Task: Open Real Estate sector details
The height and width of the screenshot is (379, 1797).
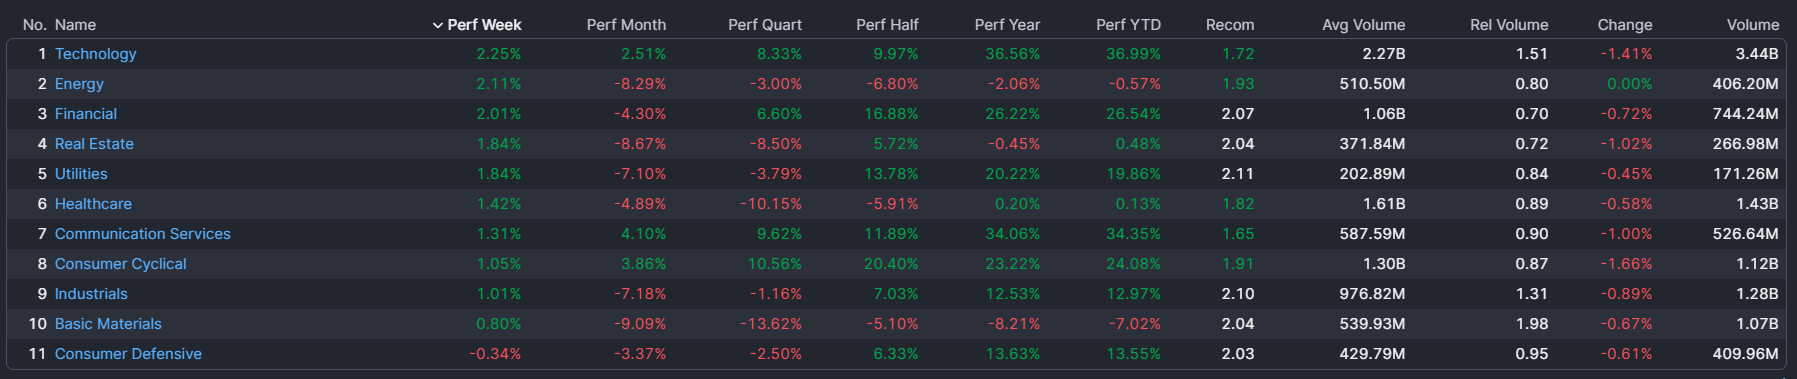Action: pos(94,144)
